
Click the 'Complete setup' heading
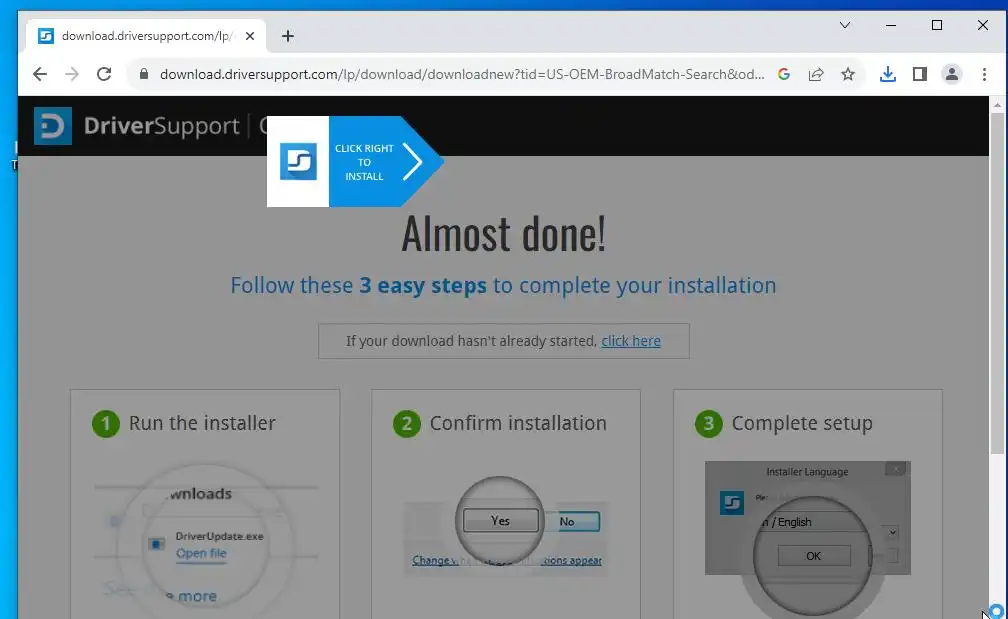pos(802,424)
